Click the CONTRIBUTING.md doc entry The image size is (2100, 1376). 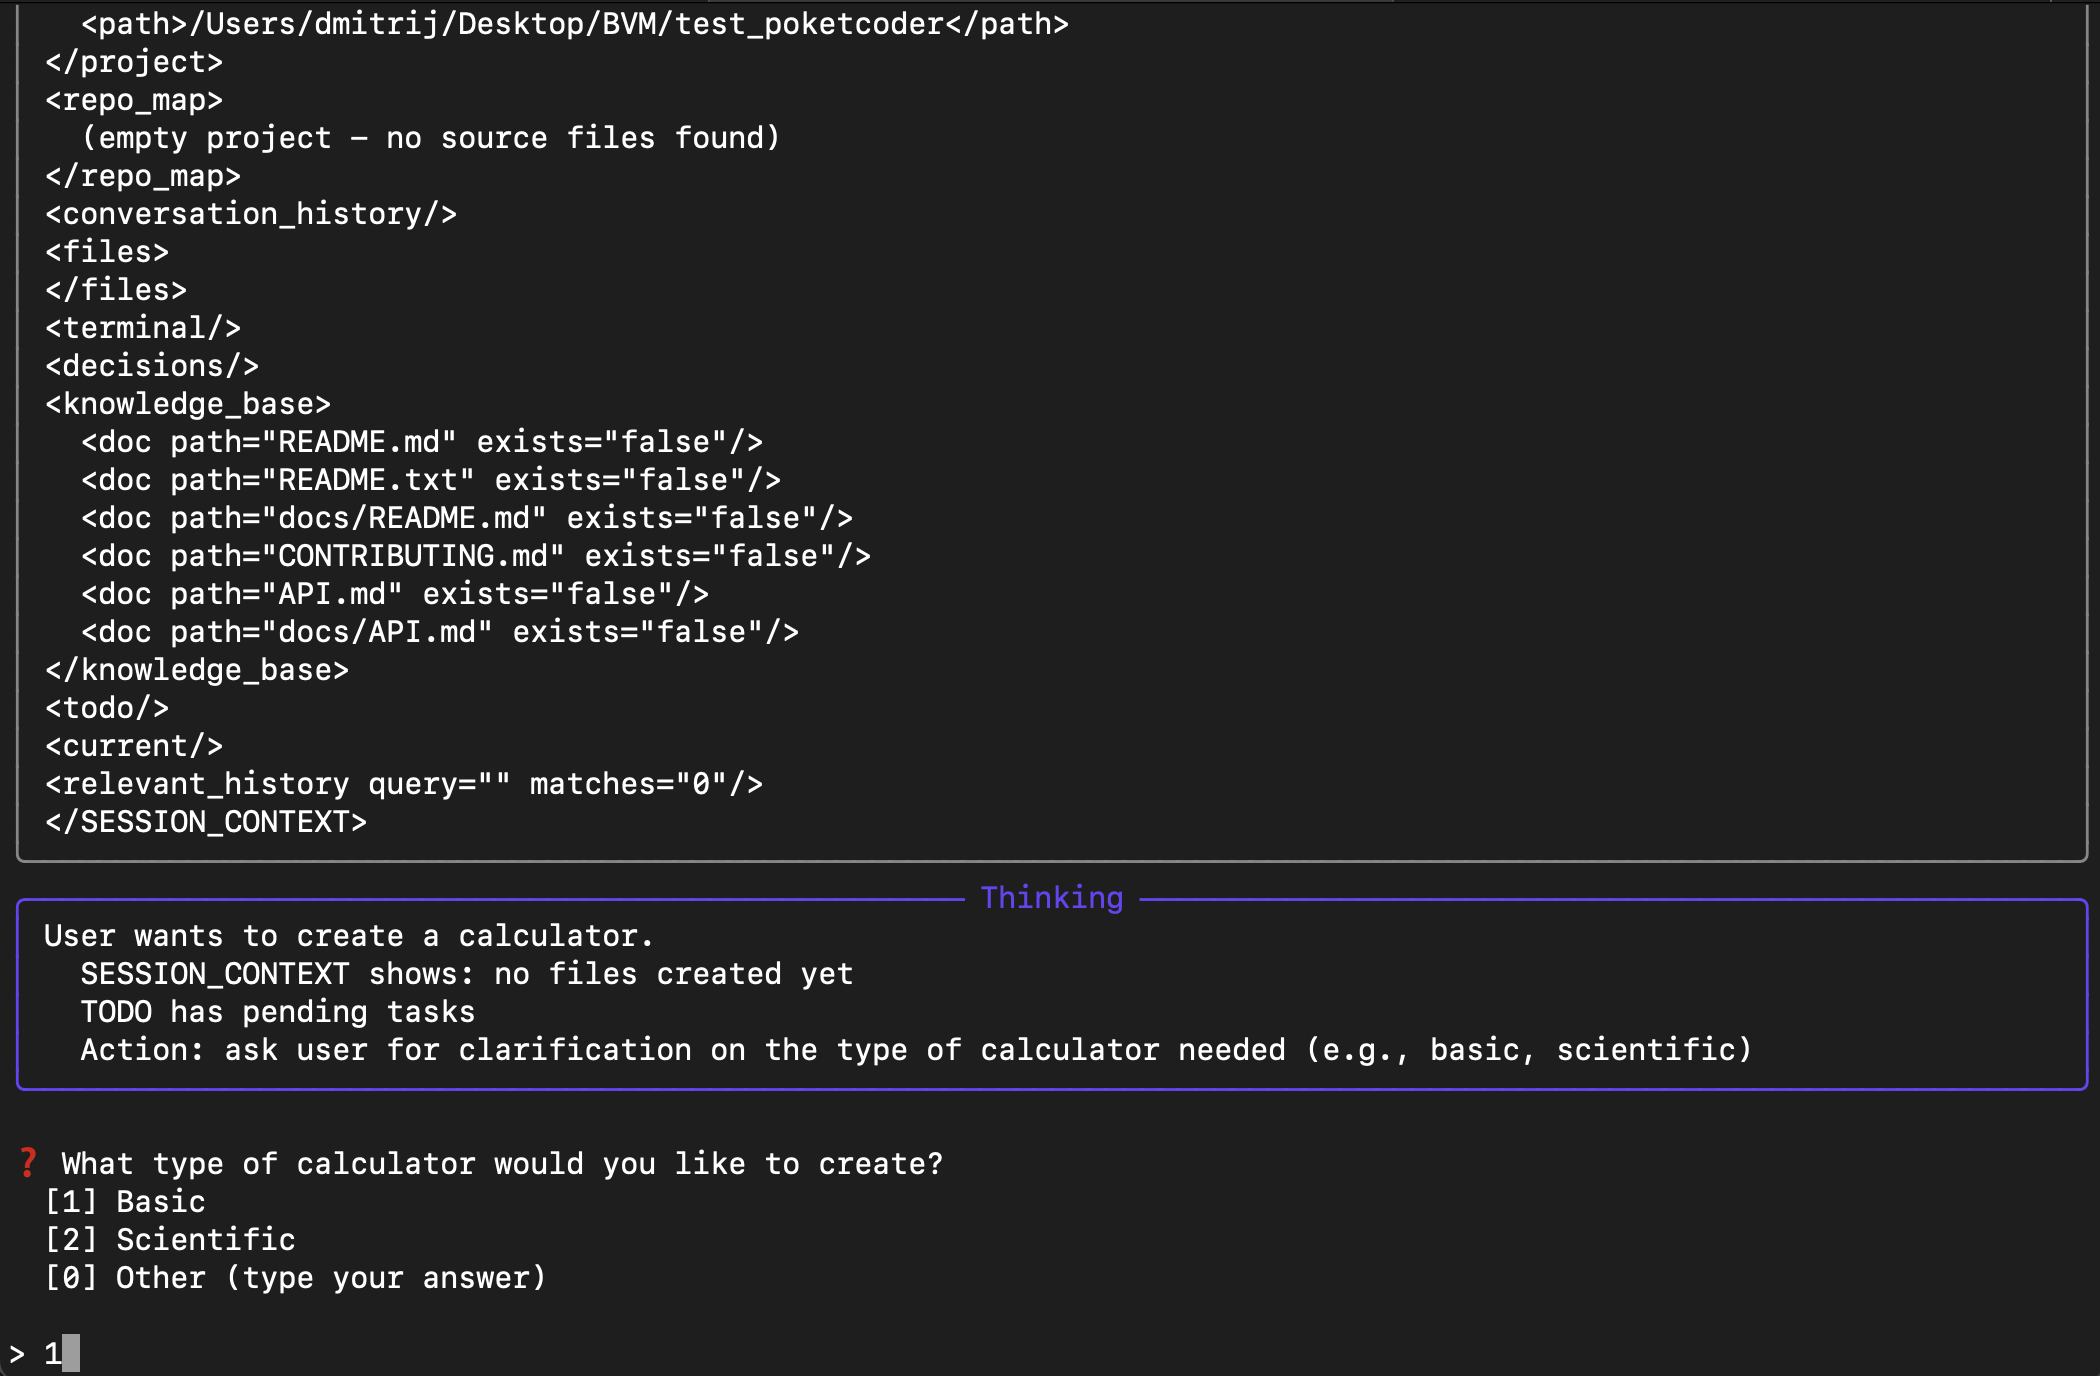(x=476, y=555)
